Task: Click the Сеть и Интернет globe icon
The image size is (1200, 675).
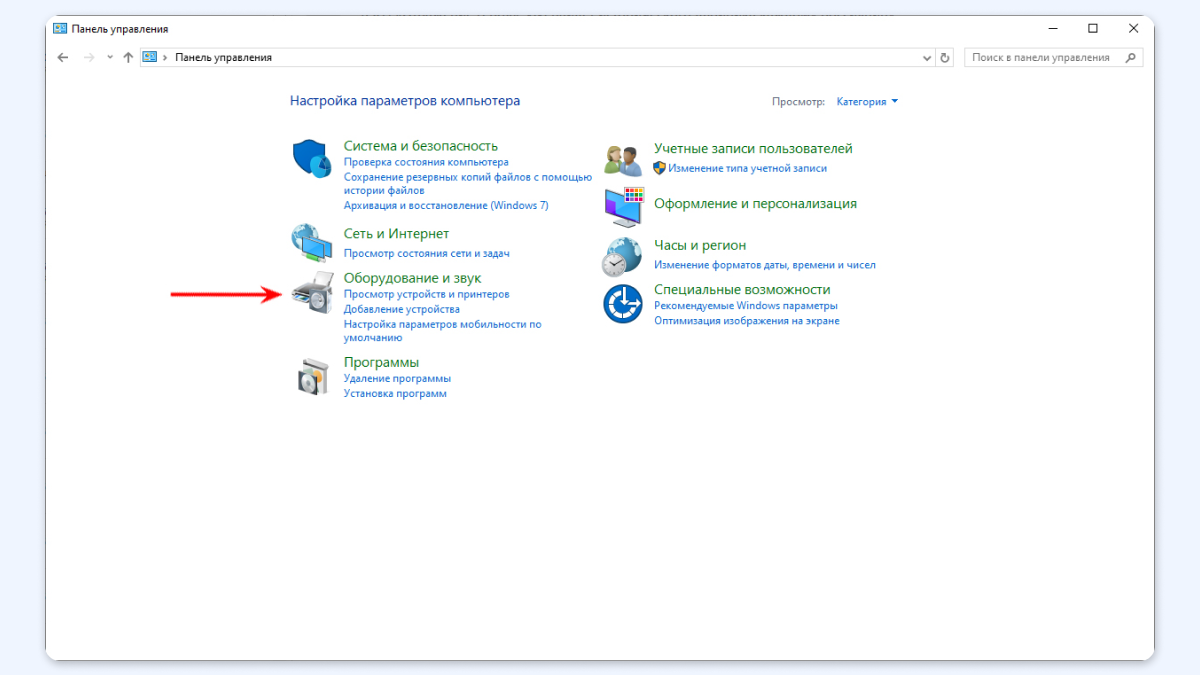Action: coord(311,242)
